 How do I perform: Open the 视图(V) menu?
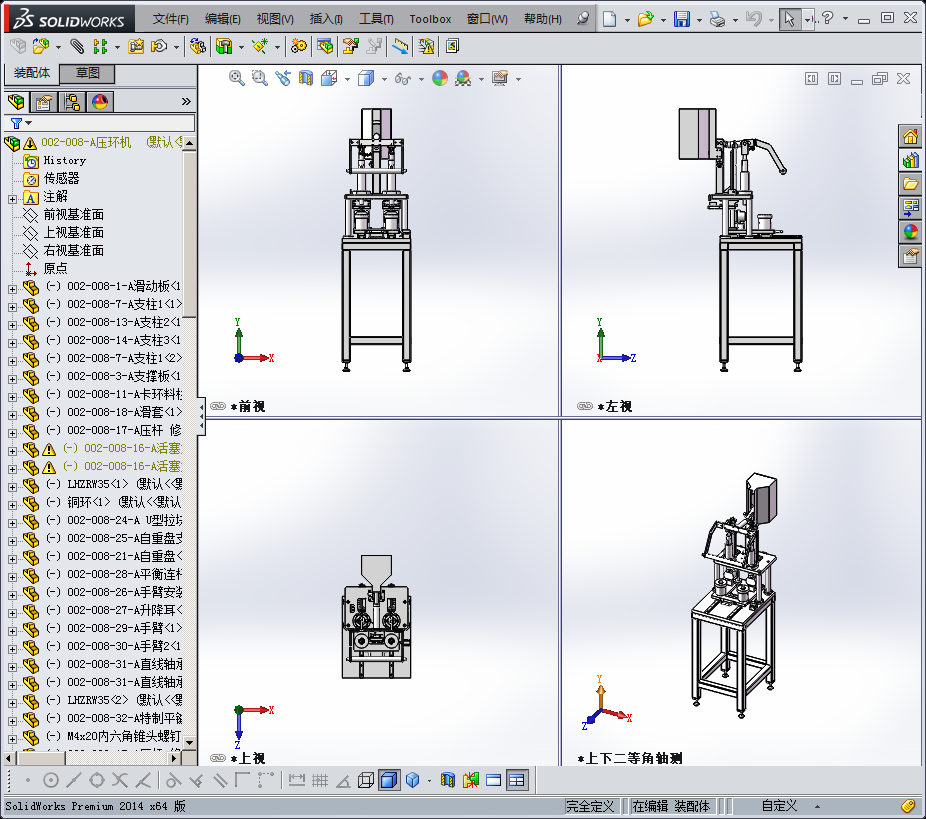275,19
